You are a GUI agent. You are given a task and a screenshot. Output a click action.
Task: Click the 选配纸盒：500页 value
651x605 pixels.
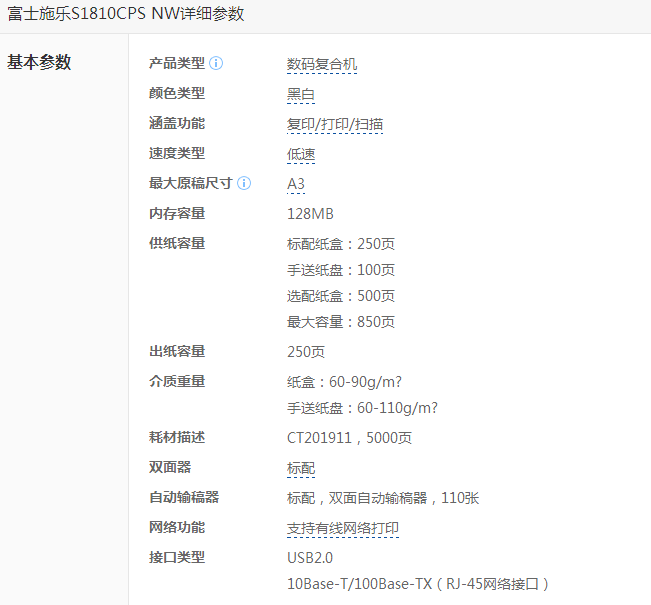[341, 296]
